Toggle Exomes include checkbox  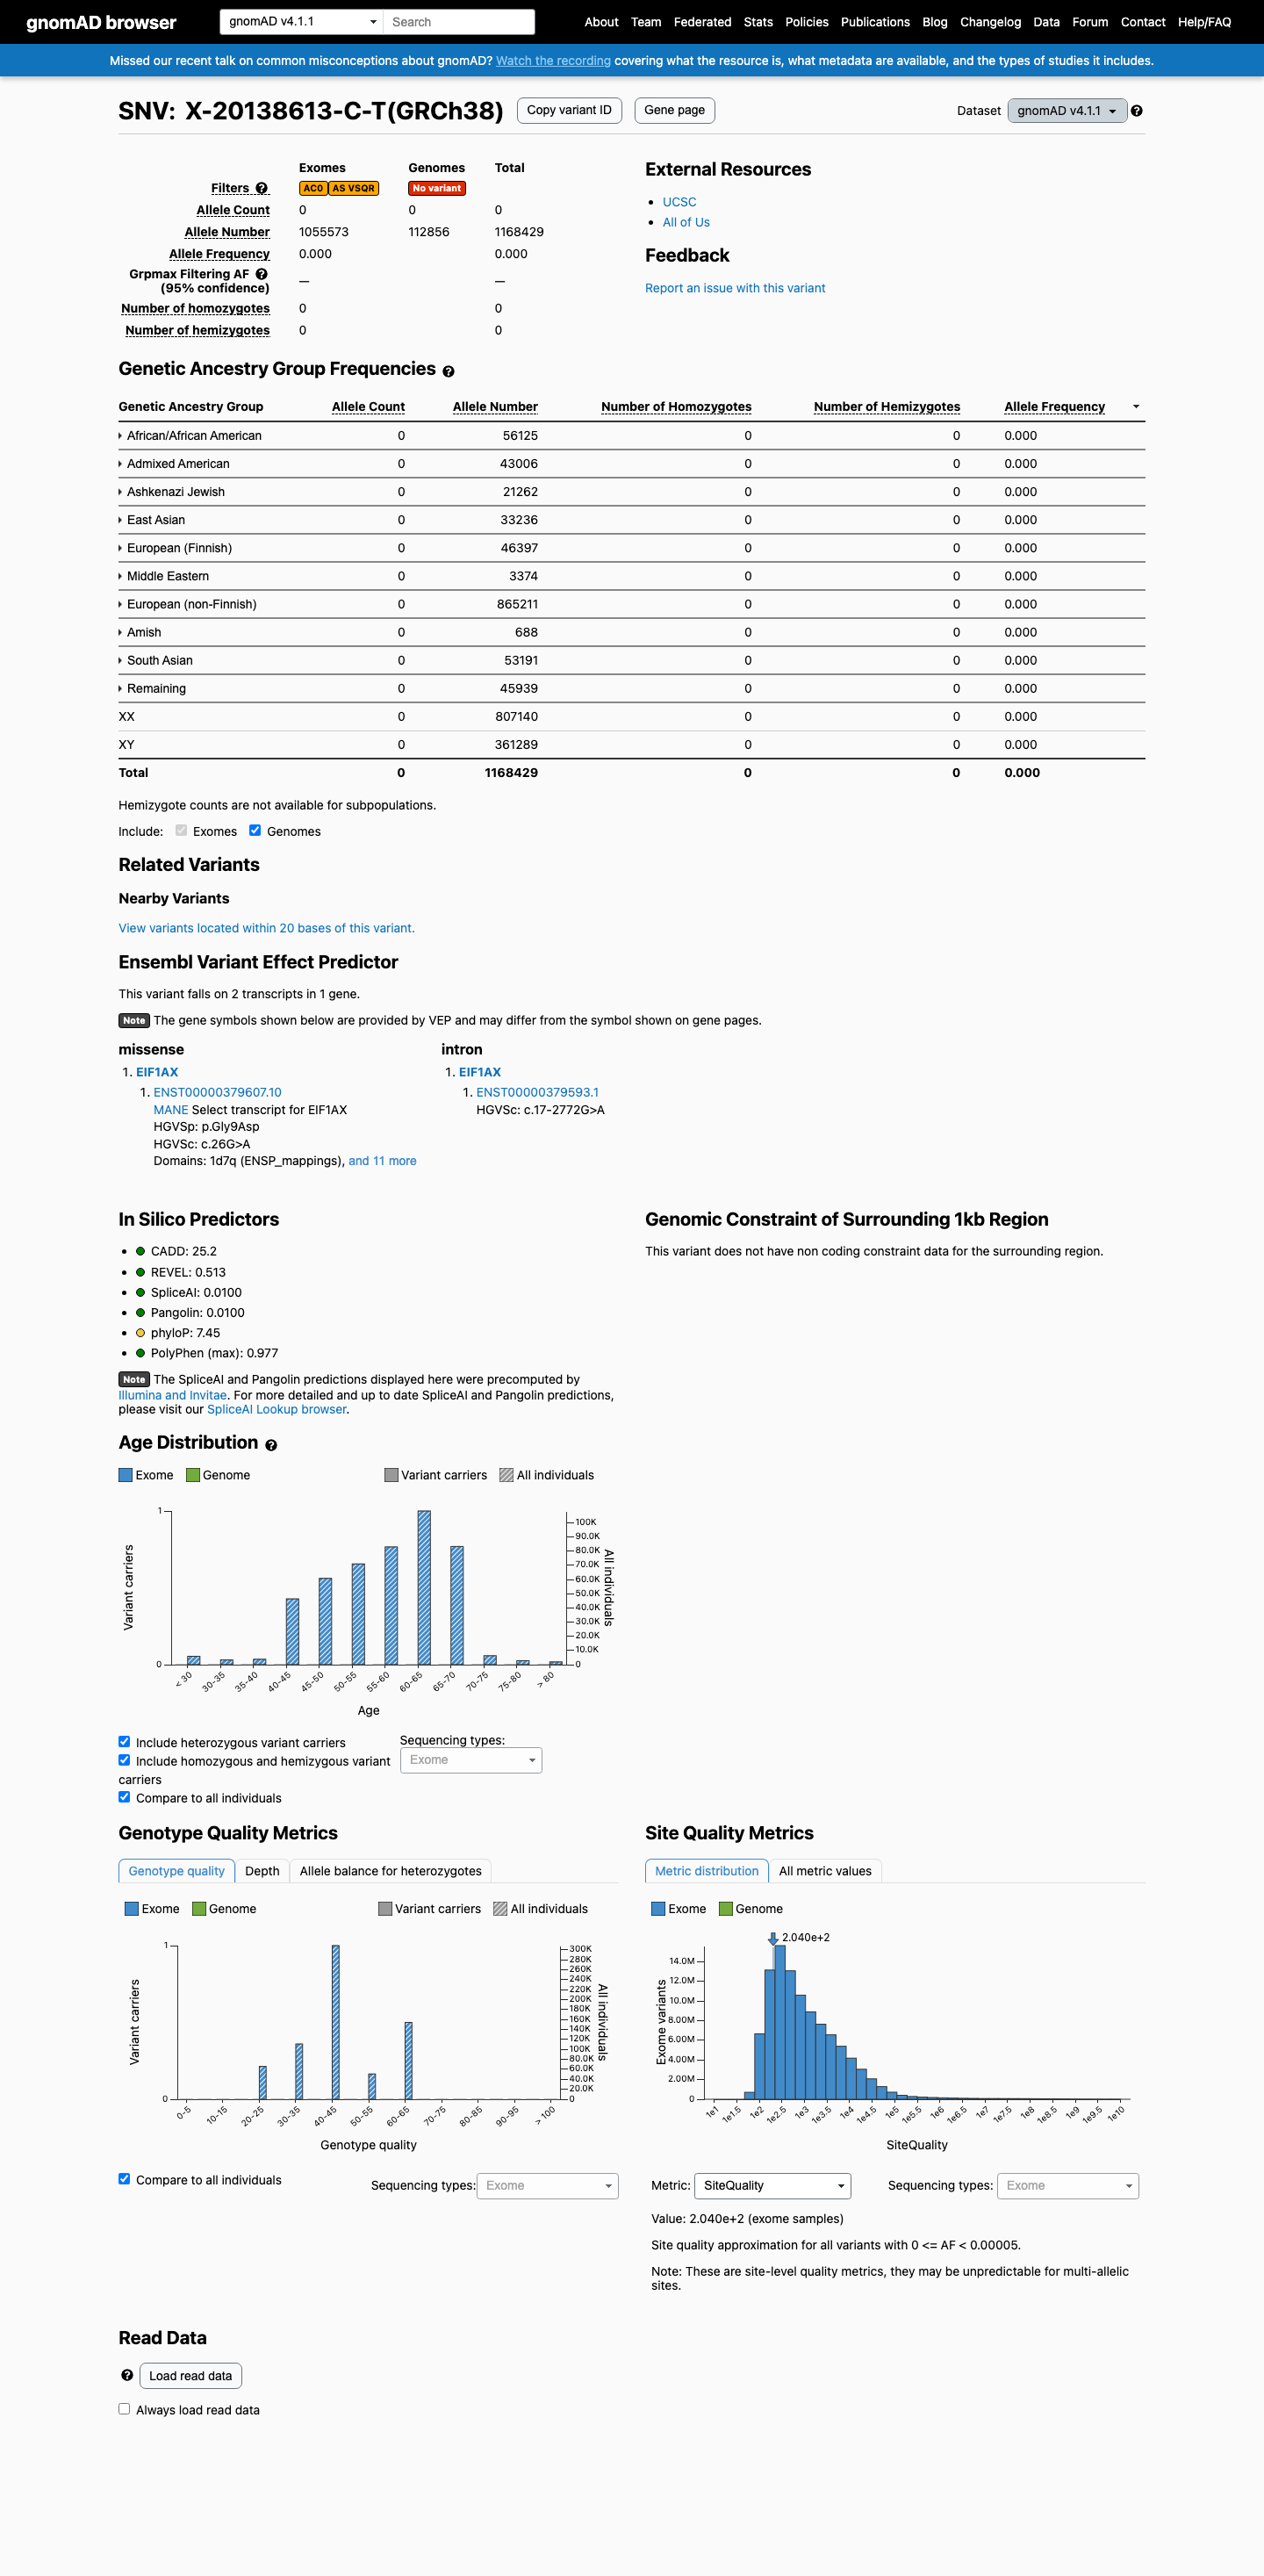pyautogui.click(x=181, y=830)
